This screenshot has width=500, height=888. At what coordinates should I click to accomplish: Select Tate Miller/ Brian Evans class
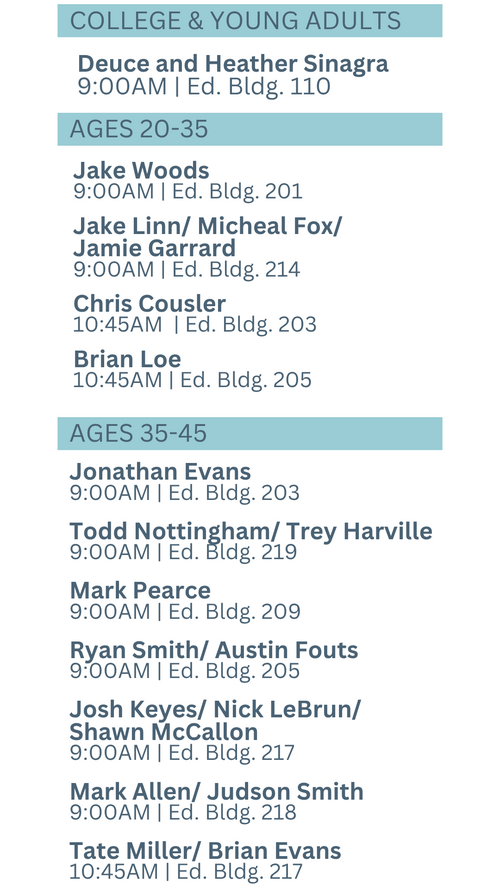[x=206, y=851]
